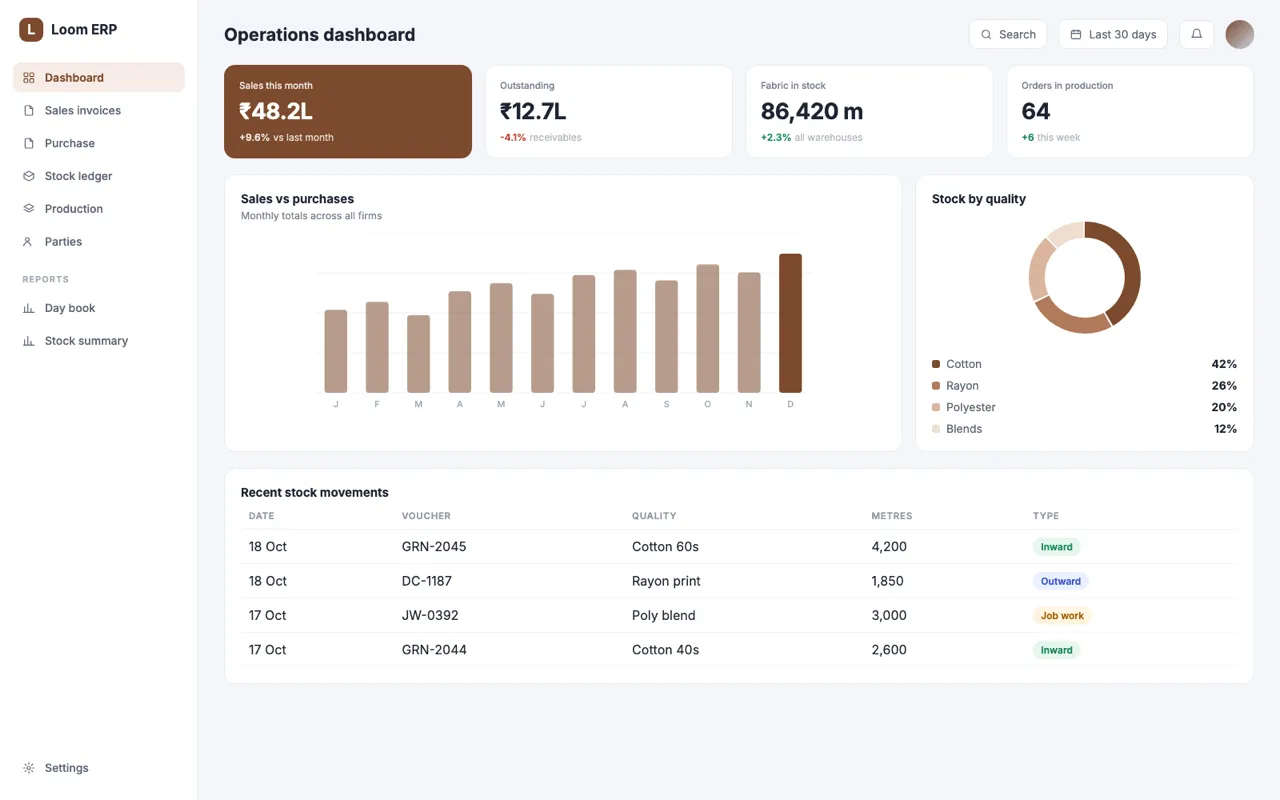The width and height of the screenshot is (1280, 800).
Task: Click the Purchase file icon
Action: (29, 144)
